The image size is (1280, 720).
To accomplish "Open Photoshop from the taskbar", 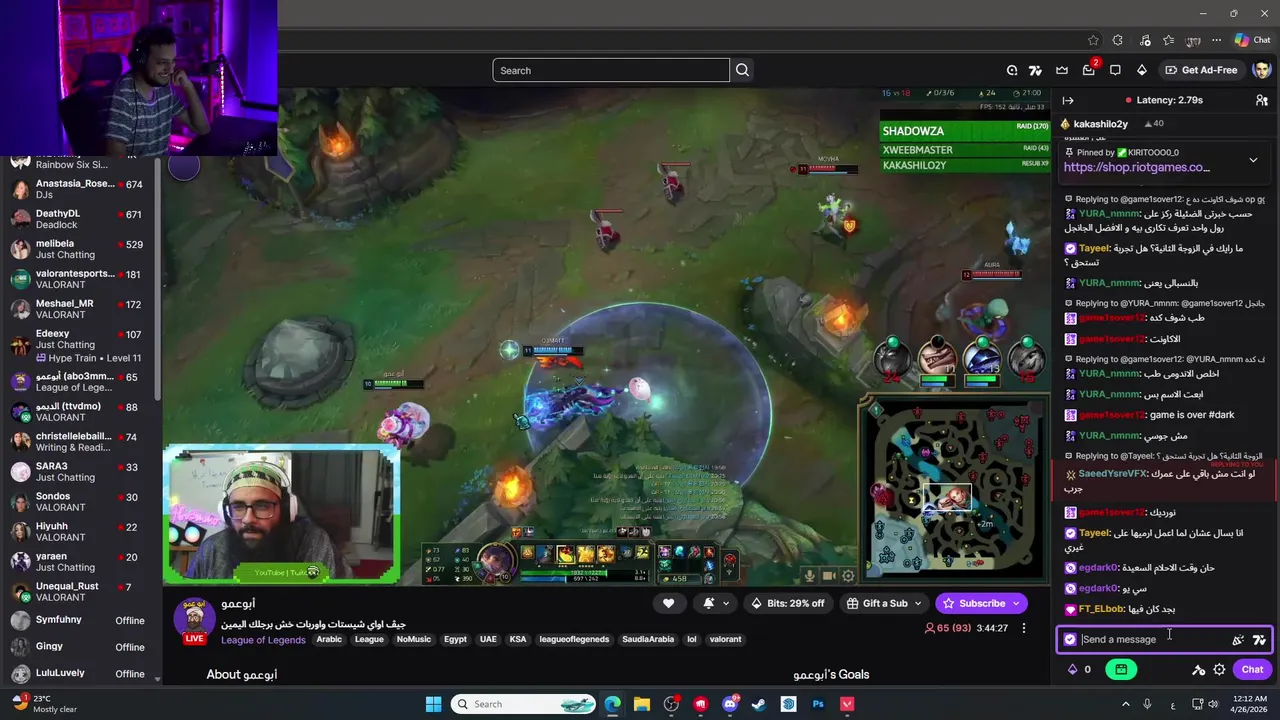I will pyautogui.click(x=818, y=704).
